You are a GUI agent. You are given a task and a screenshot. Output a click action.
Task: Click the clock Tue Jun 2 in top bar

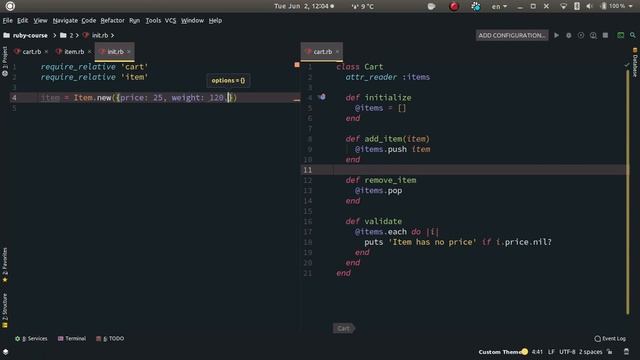pyautogui.click(x=304, y=7)
